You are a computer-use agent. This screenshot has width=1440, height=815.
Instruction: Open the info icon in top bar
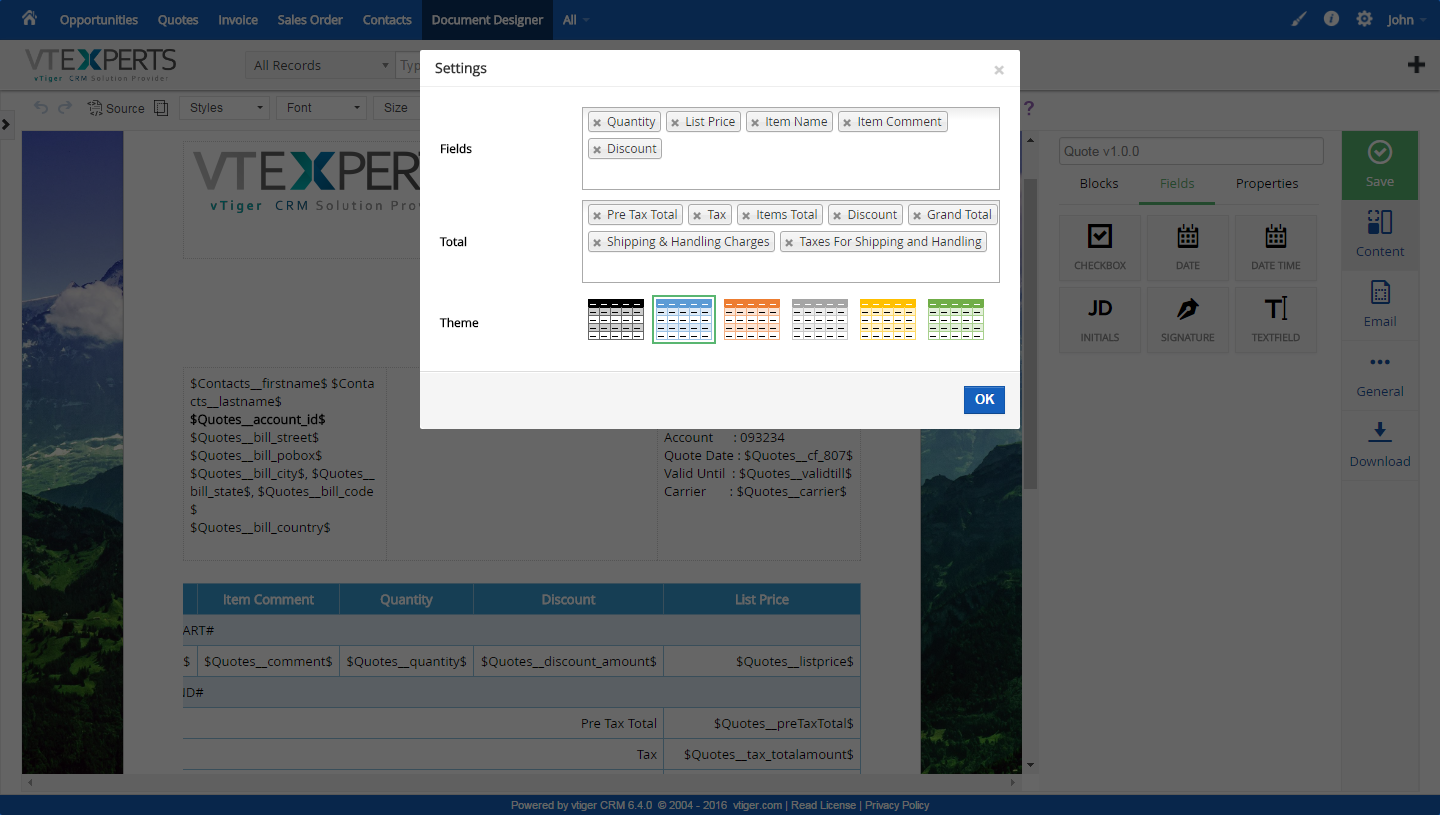1331,19
